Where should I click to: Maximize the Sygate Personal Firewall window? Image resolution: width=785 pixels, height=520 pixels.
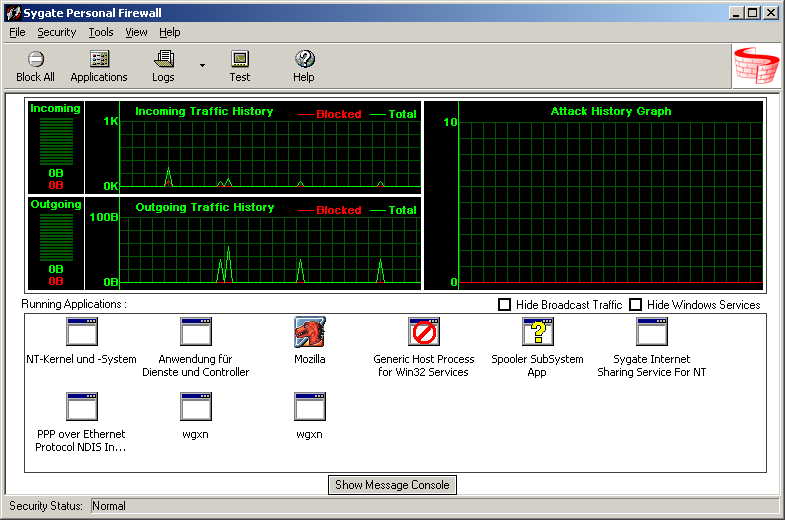point(752,13)
